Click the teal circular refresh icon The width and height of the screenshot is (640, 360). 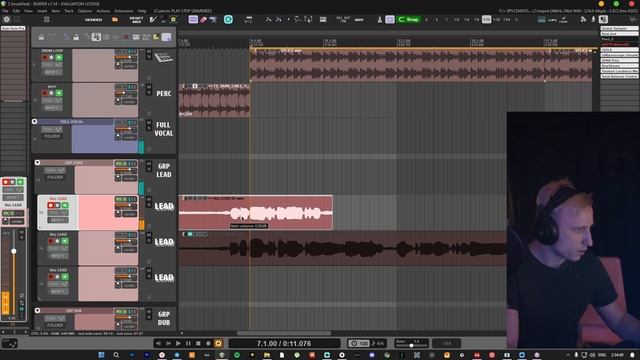click(228, 19)
